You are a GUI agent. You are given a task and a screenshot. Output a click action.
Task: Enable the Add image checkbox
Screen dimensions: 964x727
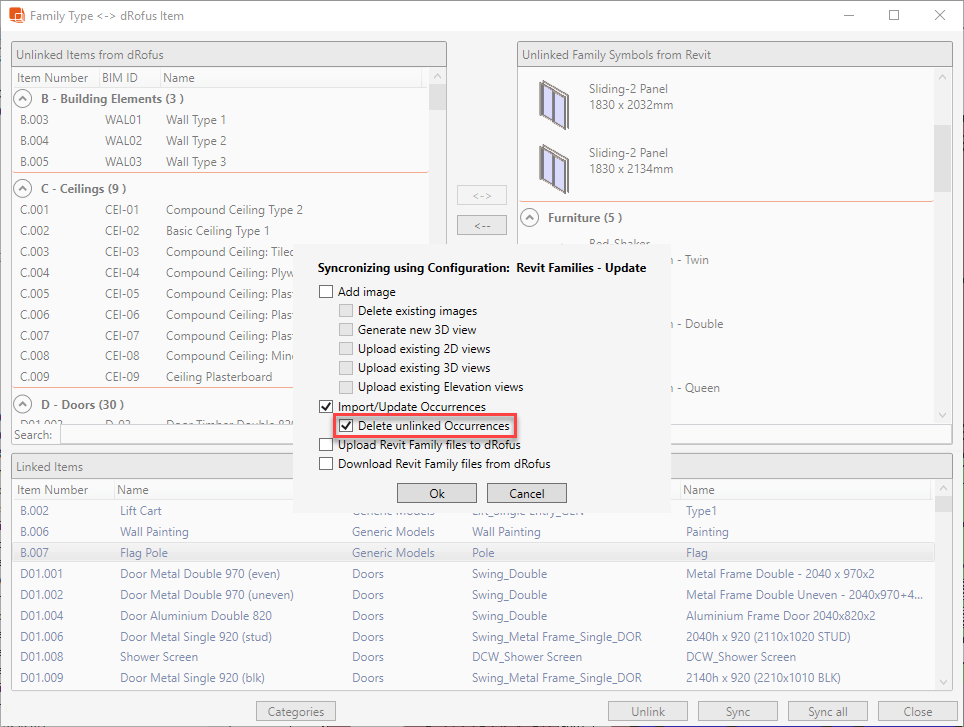[326, 292]
